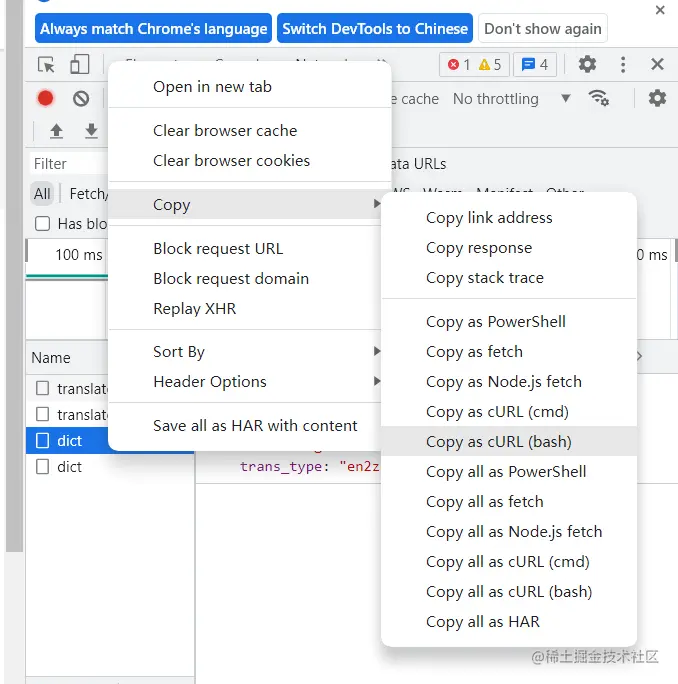Open the DevTools three-dot menu
Image resolution: width=678 pixels, height=684 pixels.
coord(623,65)
